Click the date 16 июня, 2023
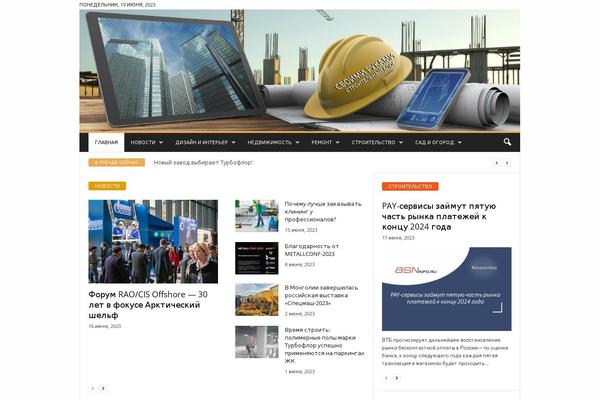The width and height of the screenshot is (600, 400). tap(104, 327)
